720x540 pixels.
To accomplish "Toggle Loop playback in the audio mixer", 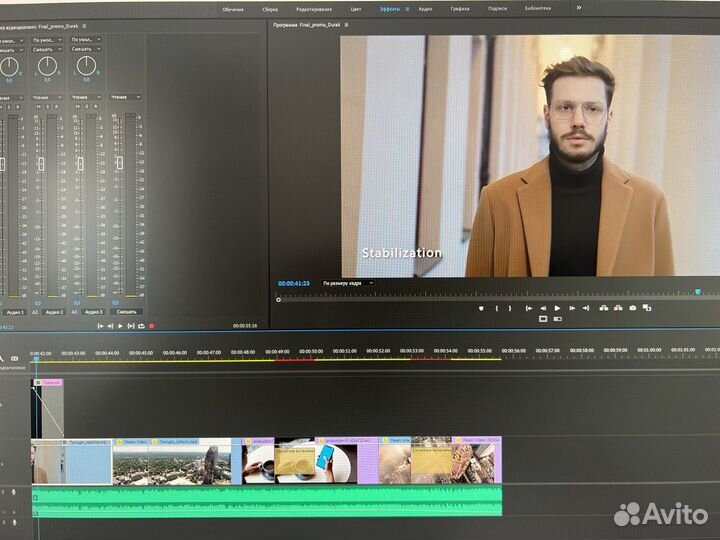I will [x=141, y=326].
